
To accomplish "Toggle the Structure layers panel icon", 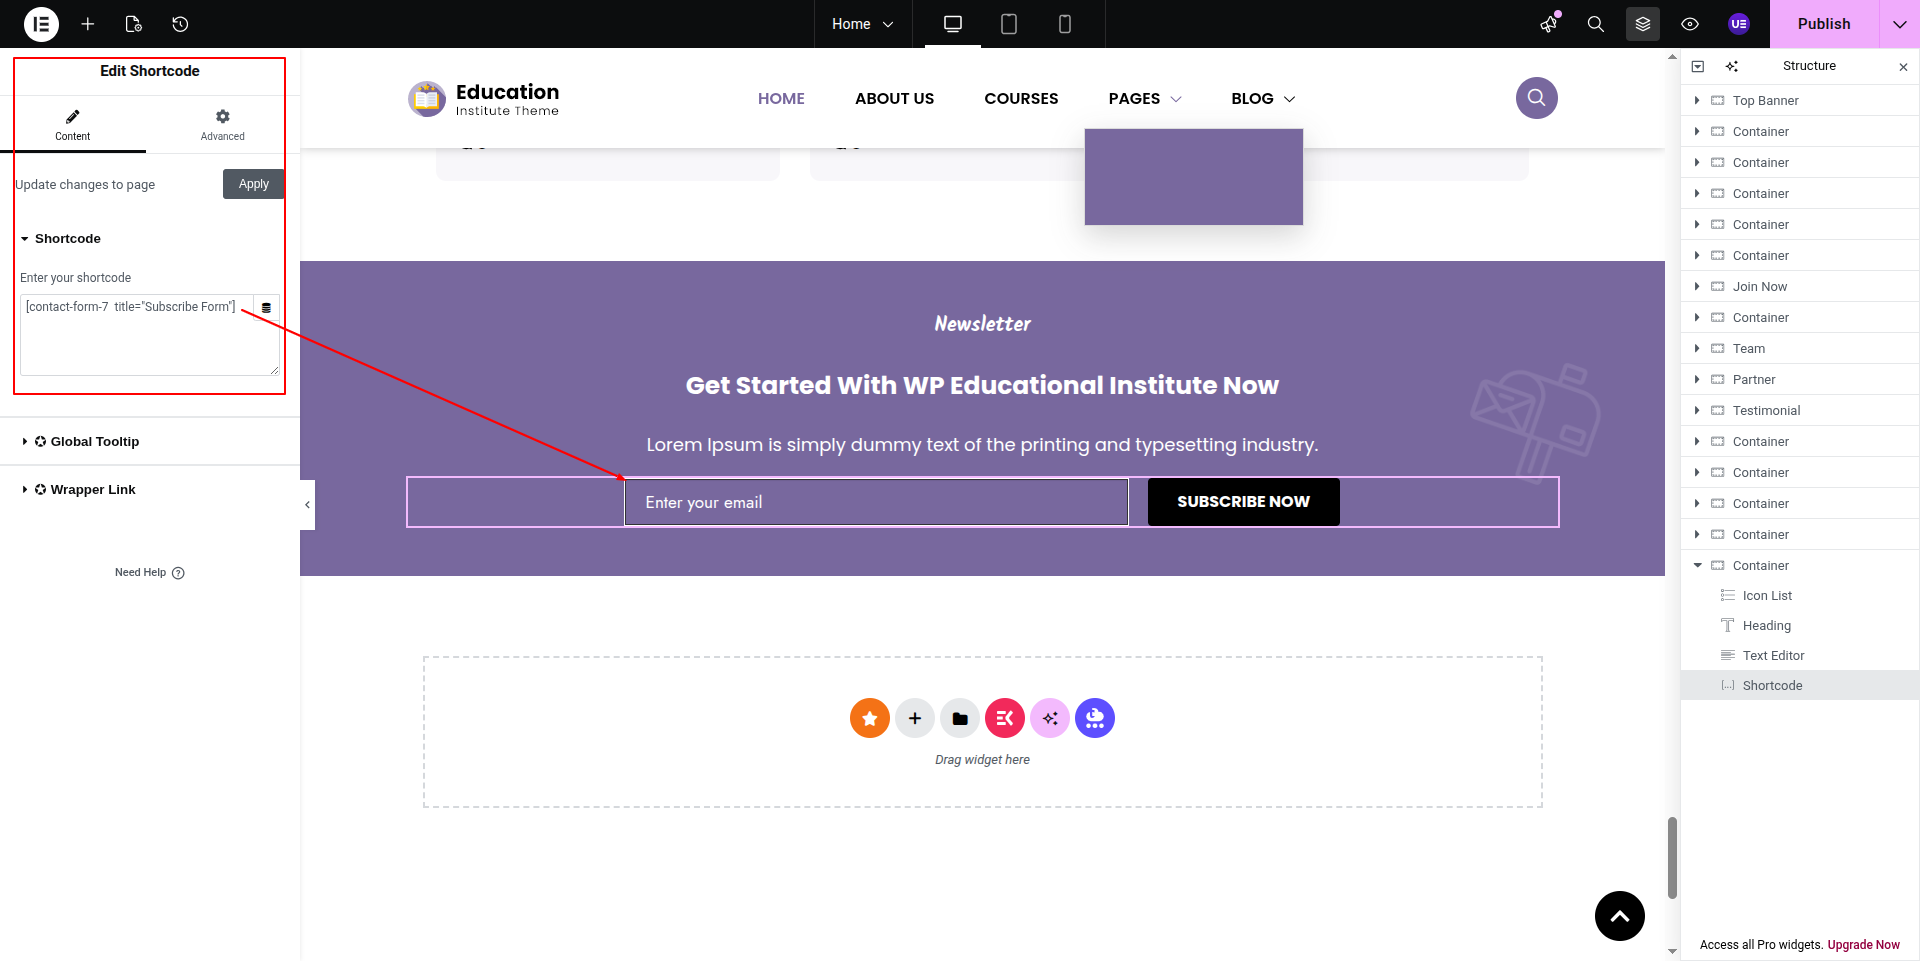I will [1642, 24].
